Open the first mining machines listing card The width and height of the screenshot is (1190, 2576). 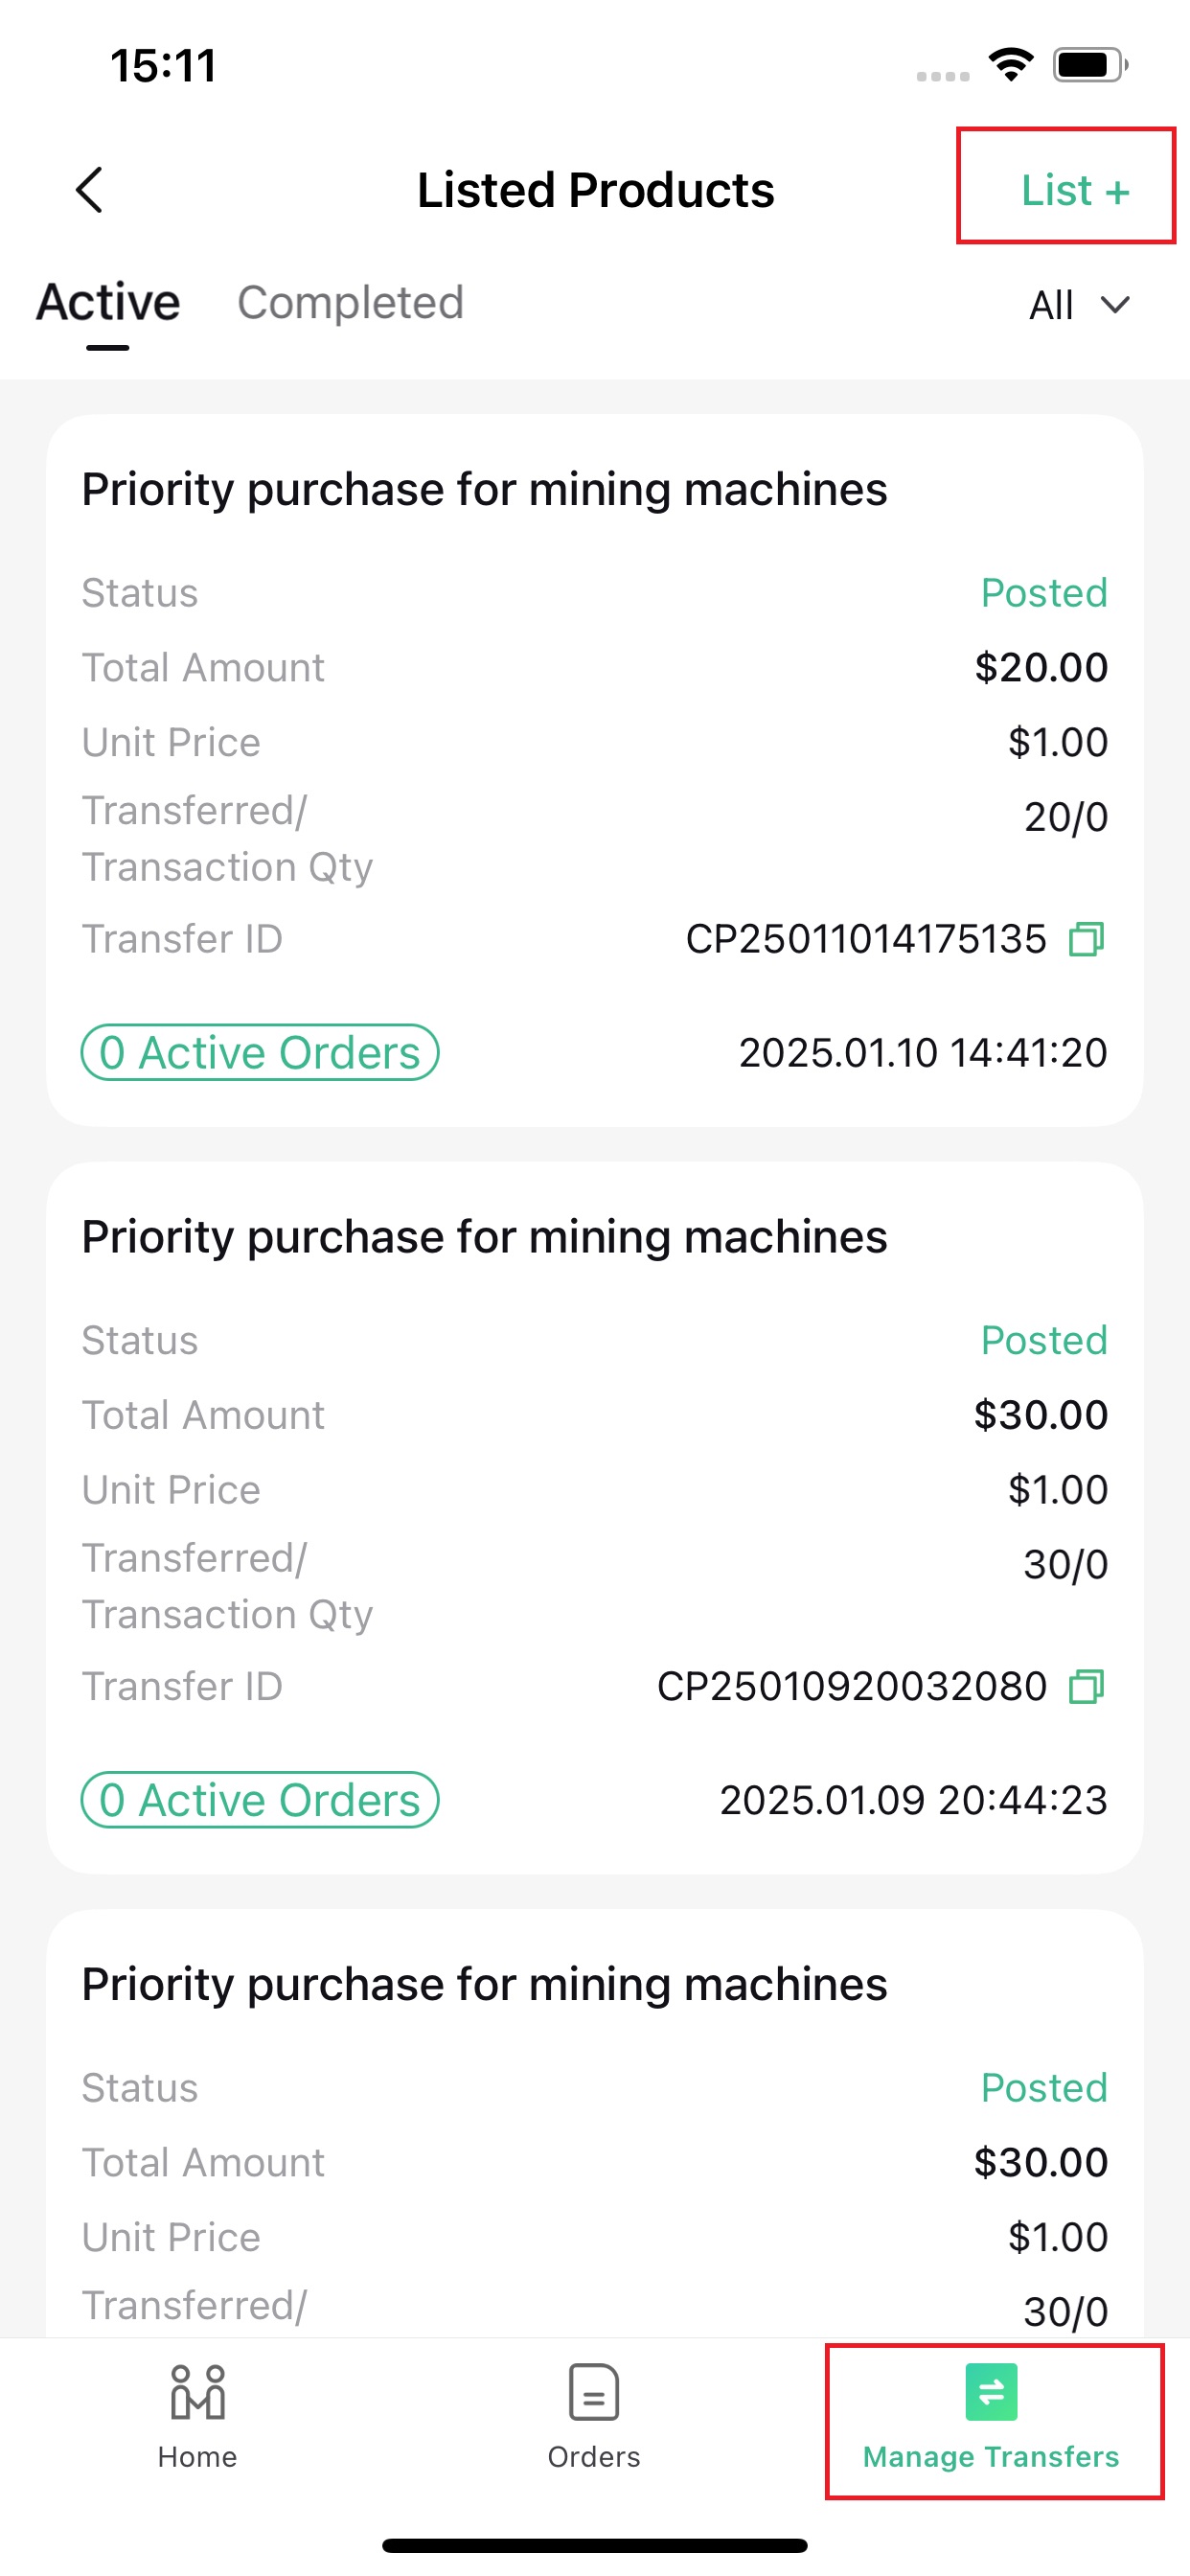pos(595,770)
